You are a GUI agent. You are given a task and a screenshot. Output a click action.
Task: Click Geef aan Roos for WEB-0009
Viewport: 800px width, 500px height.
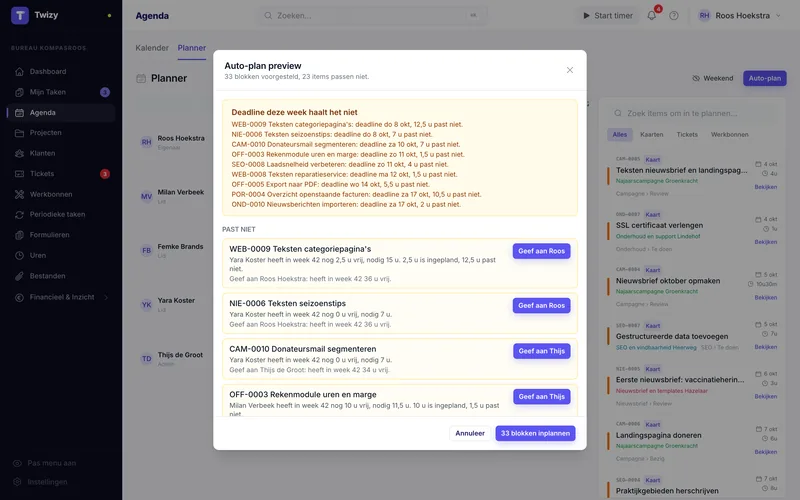541,251
